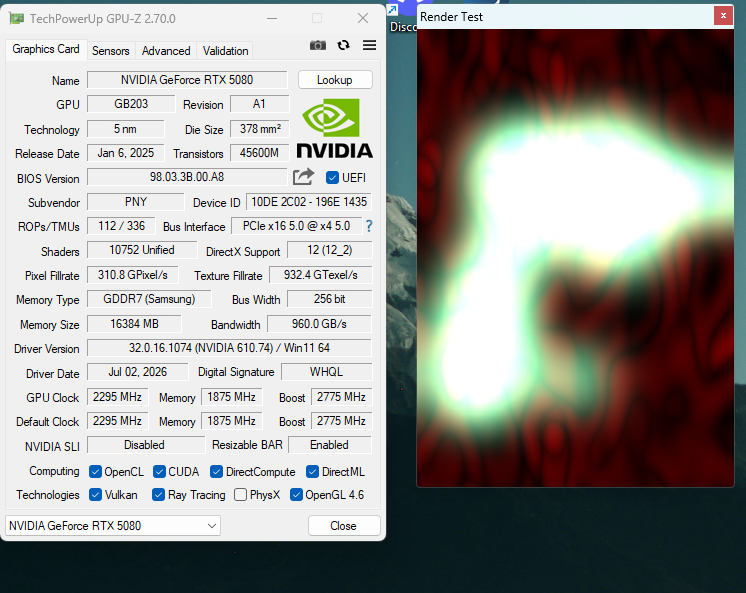Click the Bandwidth value 960.0 GB/s

(319, 324)
